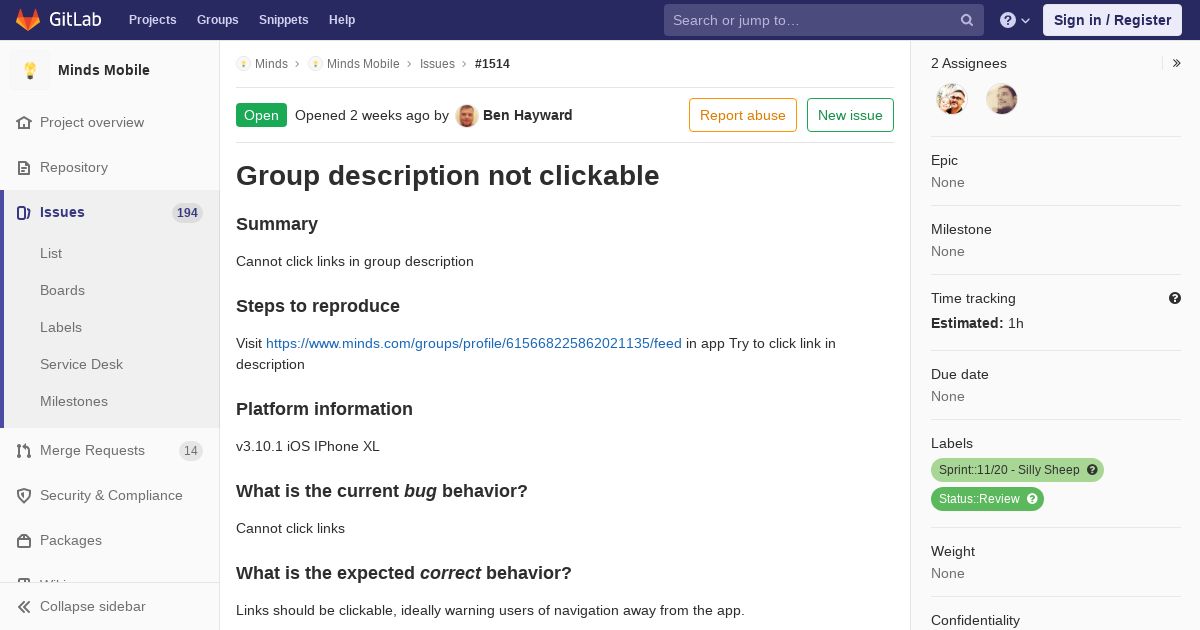The width and height of the screenshot is (1200, 630).
Task: Click the Minds breadcrumb link
Action: (271, 64)
